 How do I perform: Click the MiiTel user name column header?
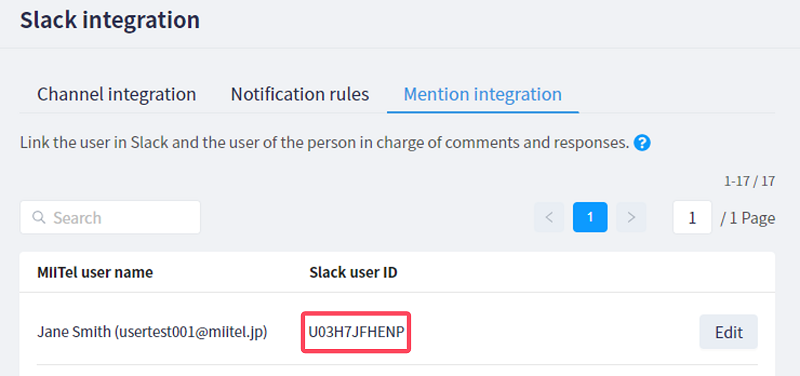95,272
